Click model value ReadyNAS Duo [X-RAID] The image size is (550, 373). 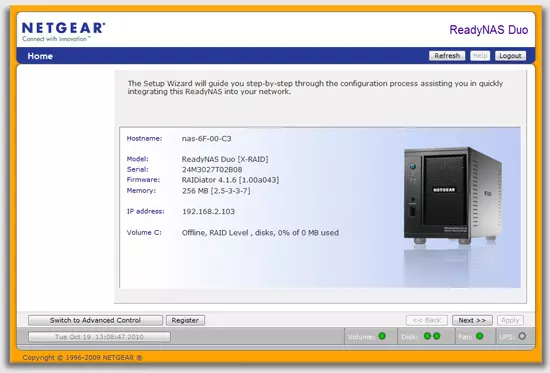[225, 159]
